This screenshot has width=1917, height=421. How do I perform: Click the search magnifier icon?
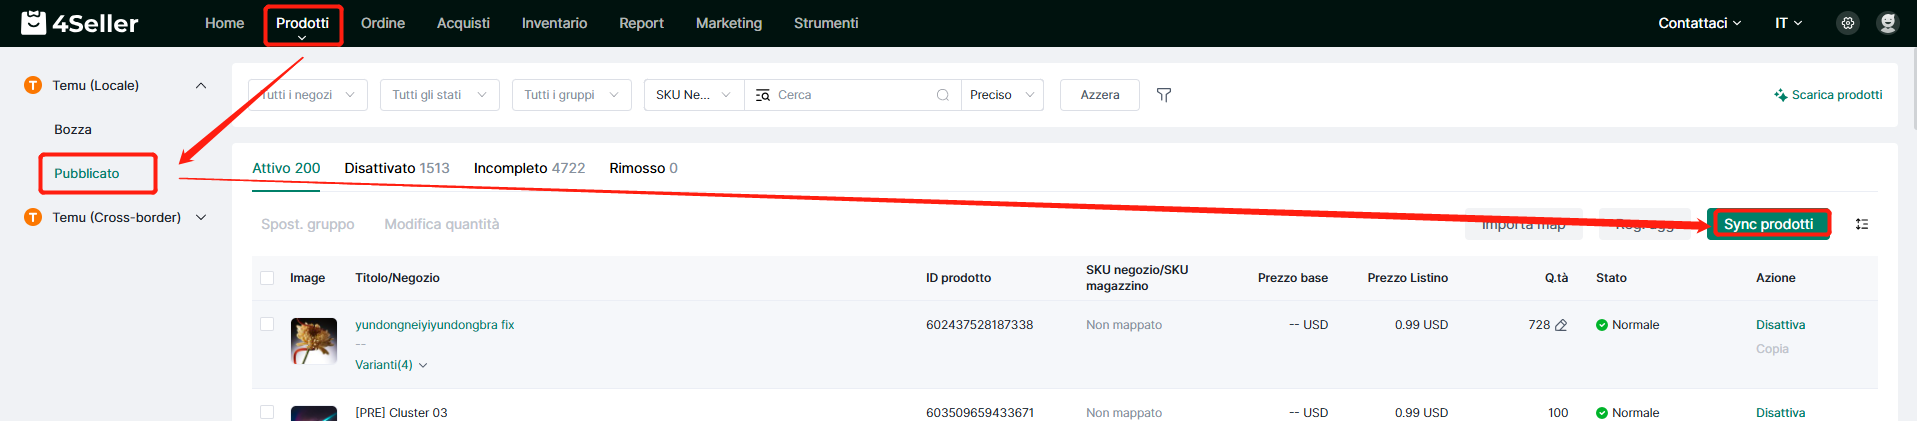pyautogui.click(x=942, y=95)
